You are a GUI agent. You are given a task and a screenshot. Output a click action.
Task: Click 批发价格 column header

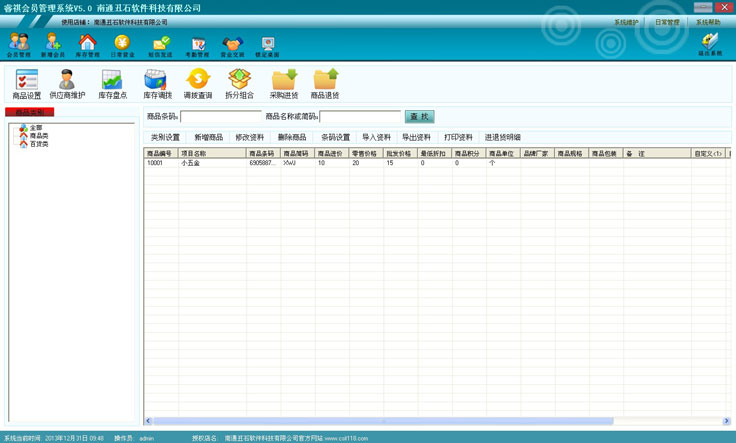400,153
